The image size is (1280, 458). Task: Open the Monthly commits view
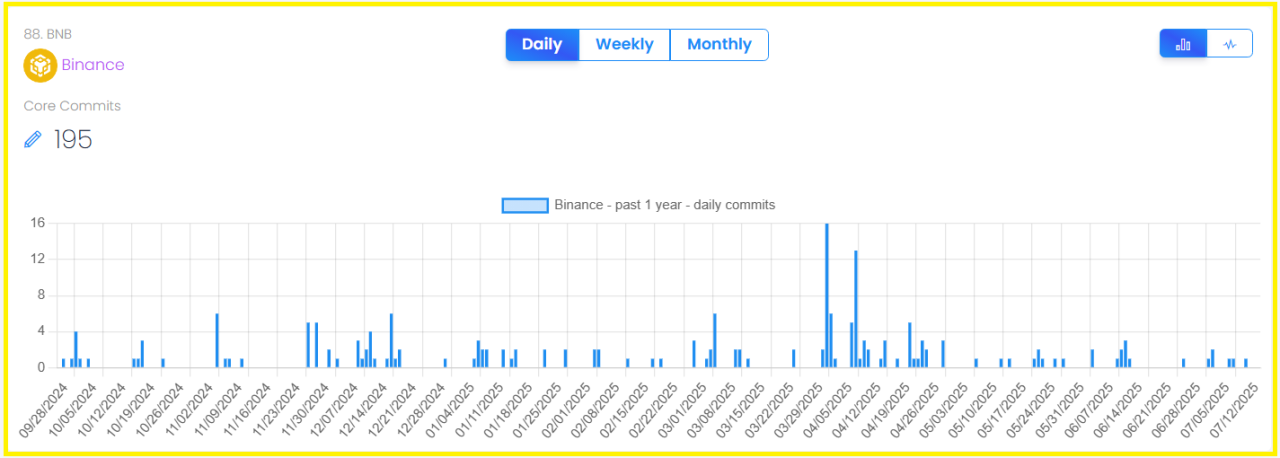tap(719, 45)
